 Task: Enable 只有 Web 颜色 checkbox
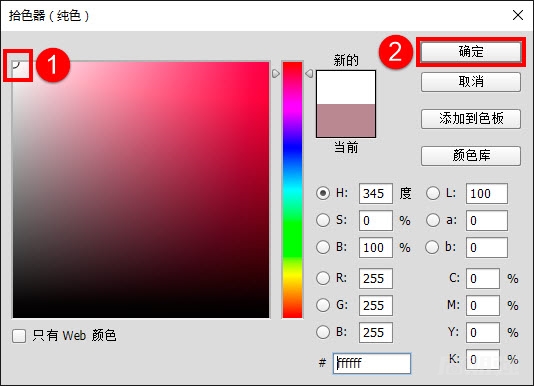pyautogui.click(x=19, y=336)
